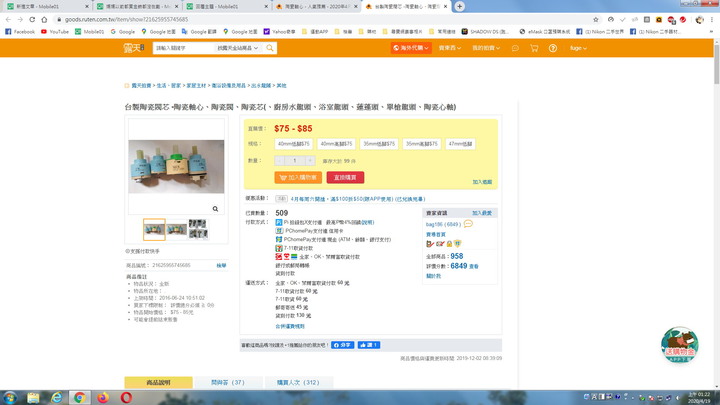The height and width of the screenshot is (405, 720).
Task: Switch to the buyers count (312) tab
Action: coord(298,382)
